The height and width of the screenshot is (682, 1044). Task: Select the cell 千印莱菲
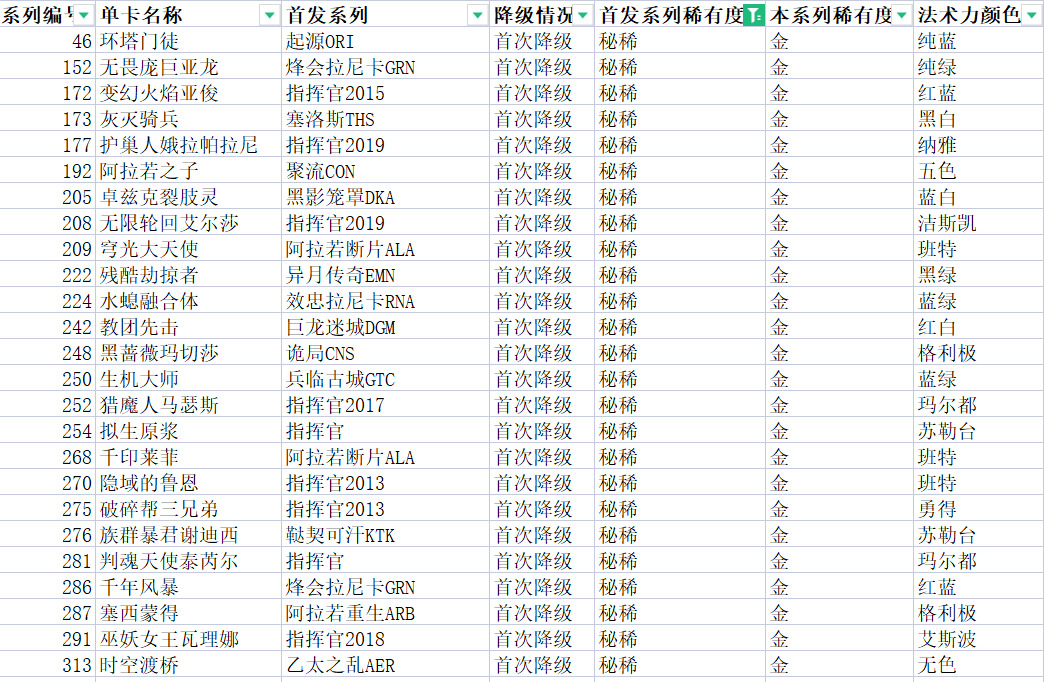(188, 457)
